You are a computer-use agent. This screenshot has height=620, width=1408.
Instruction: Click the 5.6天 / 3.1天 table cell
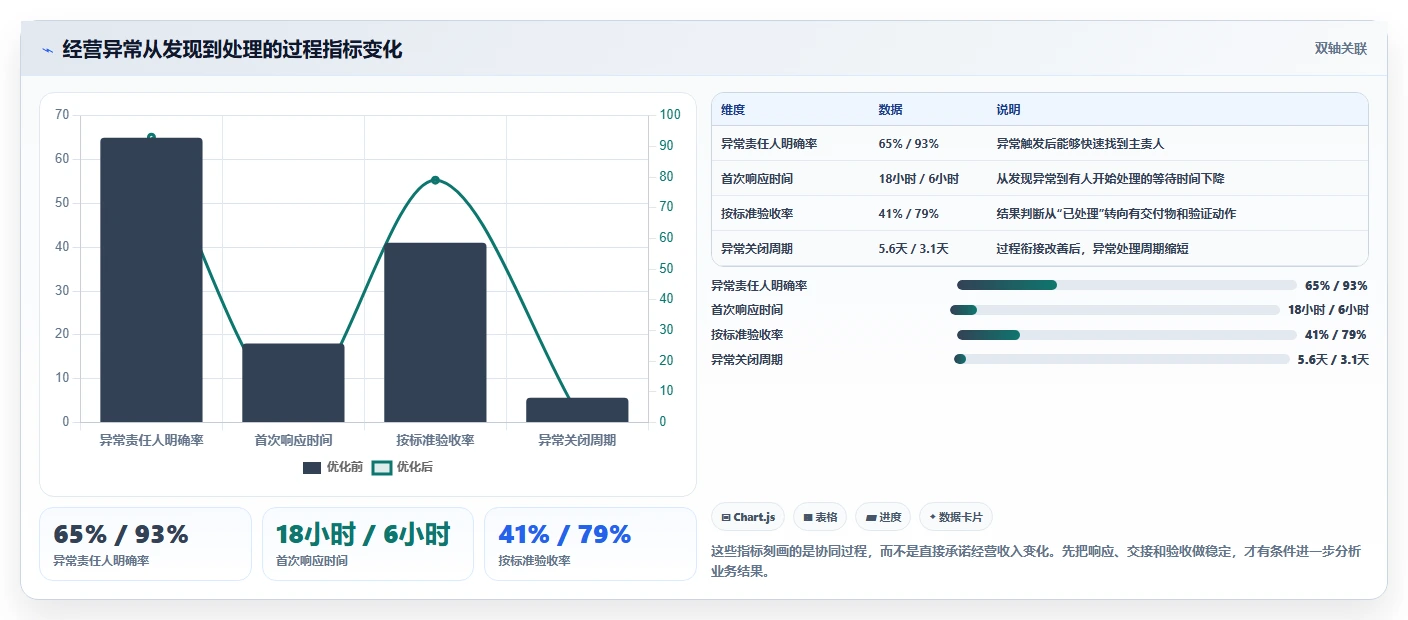pos(913,249)
